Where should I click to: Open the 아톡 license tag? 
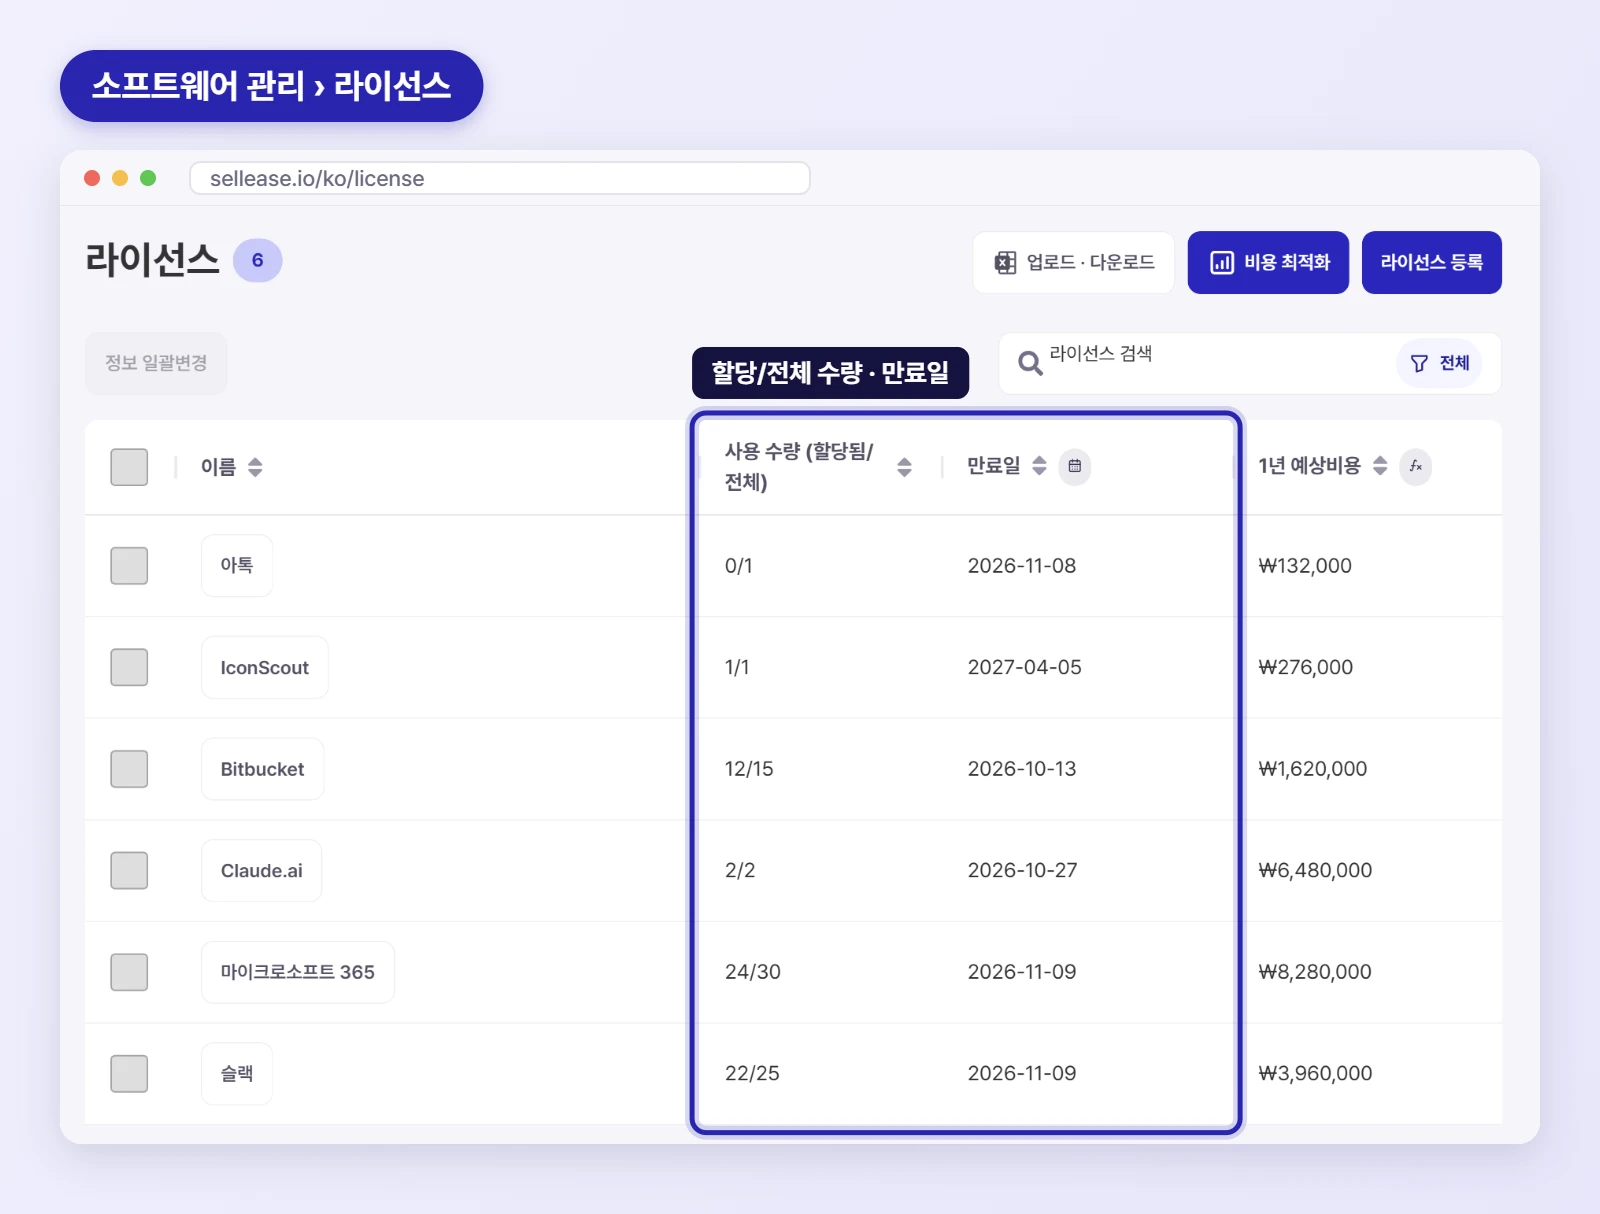coord(237,566)
